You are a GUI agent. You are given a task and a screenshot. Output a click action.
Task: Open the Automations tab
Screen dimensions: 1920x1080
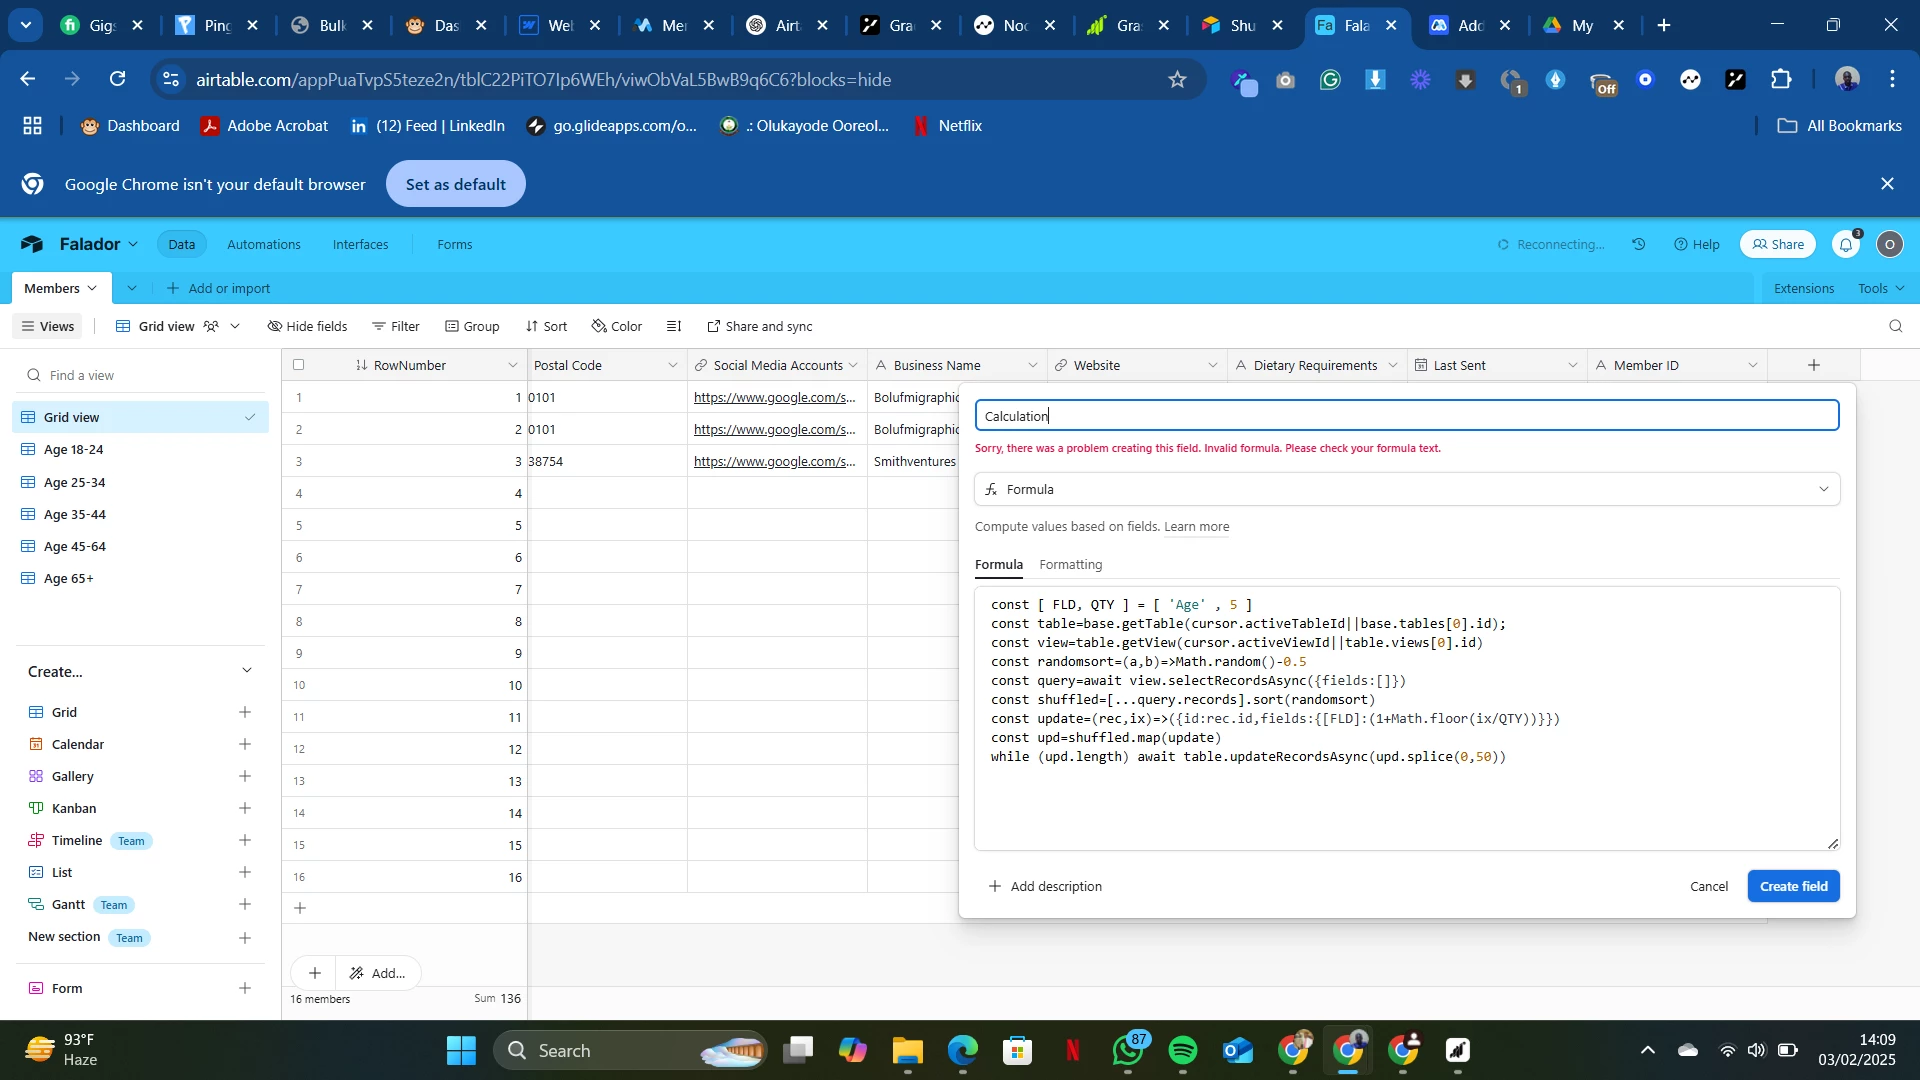click(263, 245)
